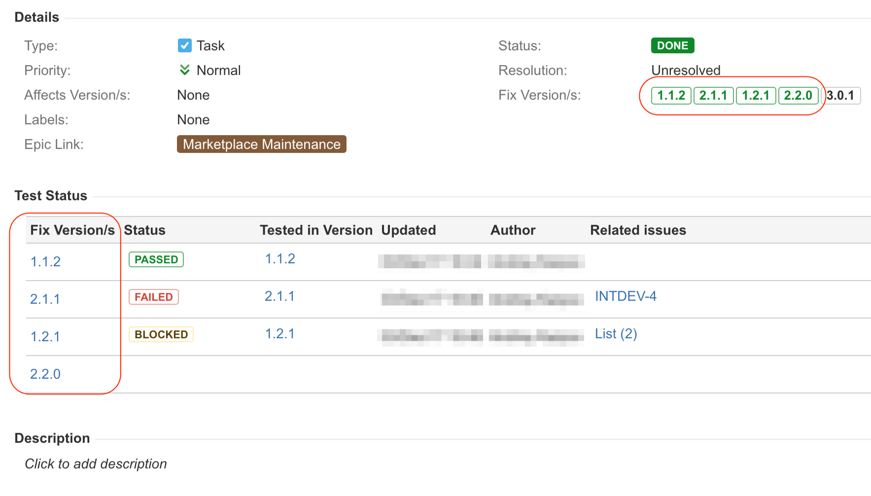Click the DONE status badge
The height and width of the screenshot is (496, 871).
click(672, 46)
